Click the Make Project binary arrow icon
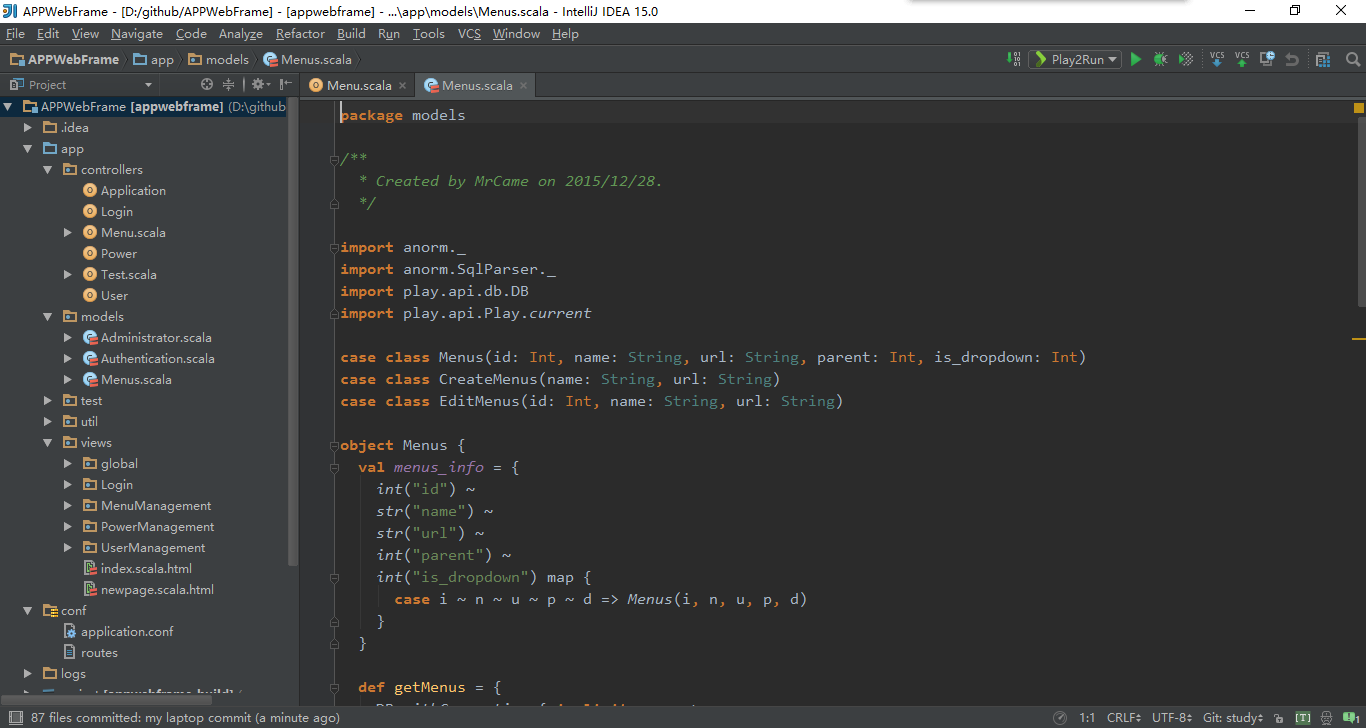Viewport: 1366px width, 728px height. click(1015, 60)
